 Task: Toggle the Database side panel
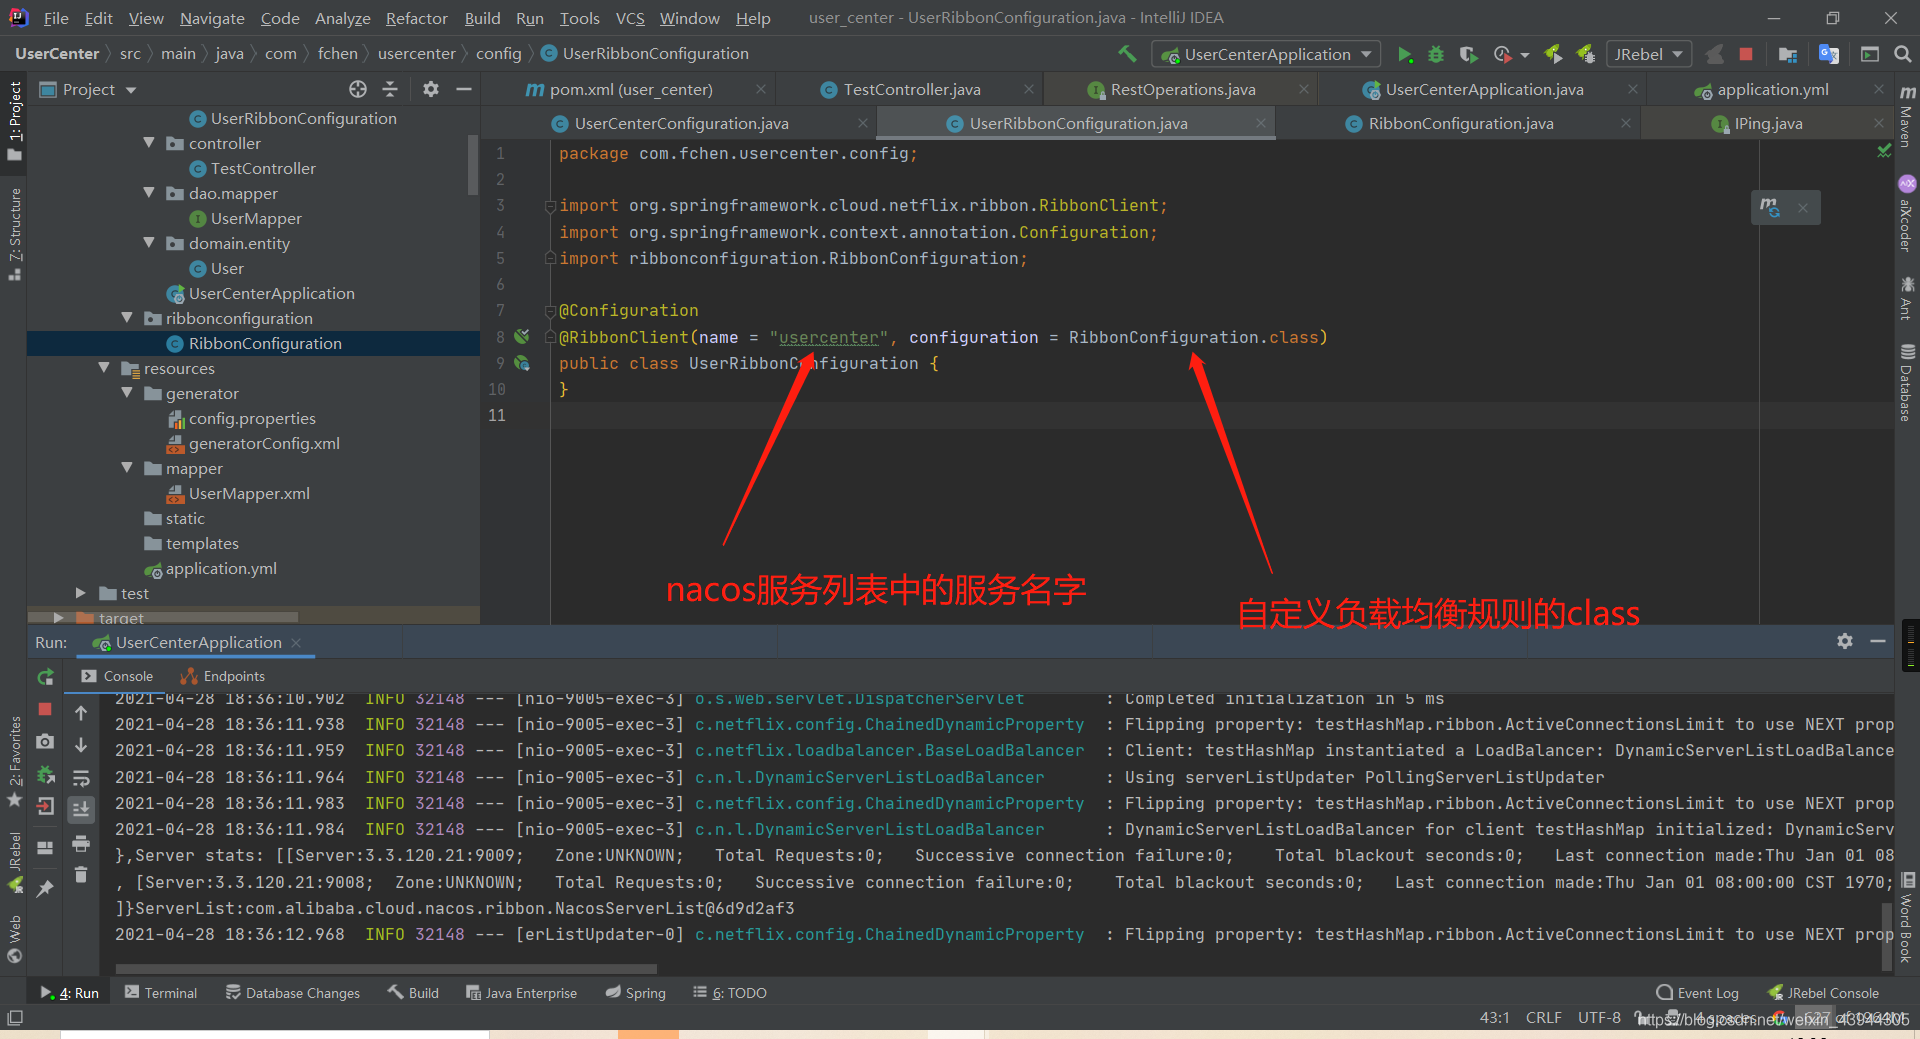click(x=1907, y=383)
